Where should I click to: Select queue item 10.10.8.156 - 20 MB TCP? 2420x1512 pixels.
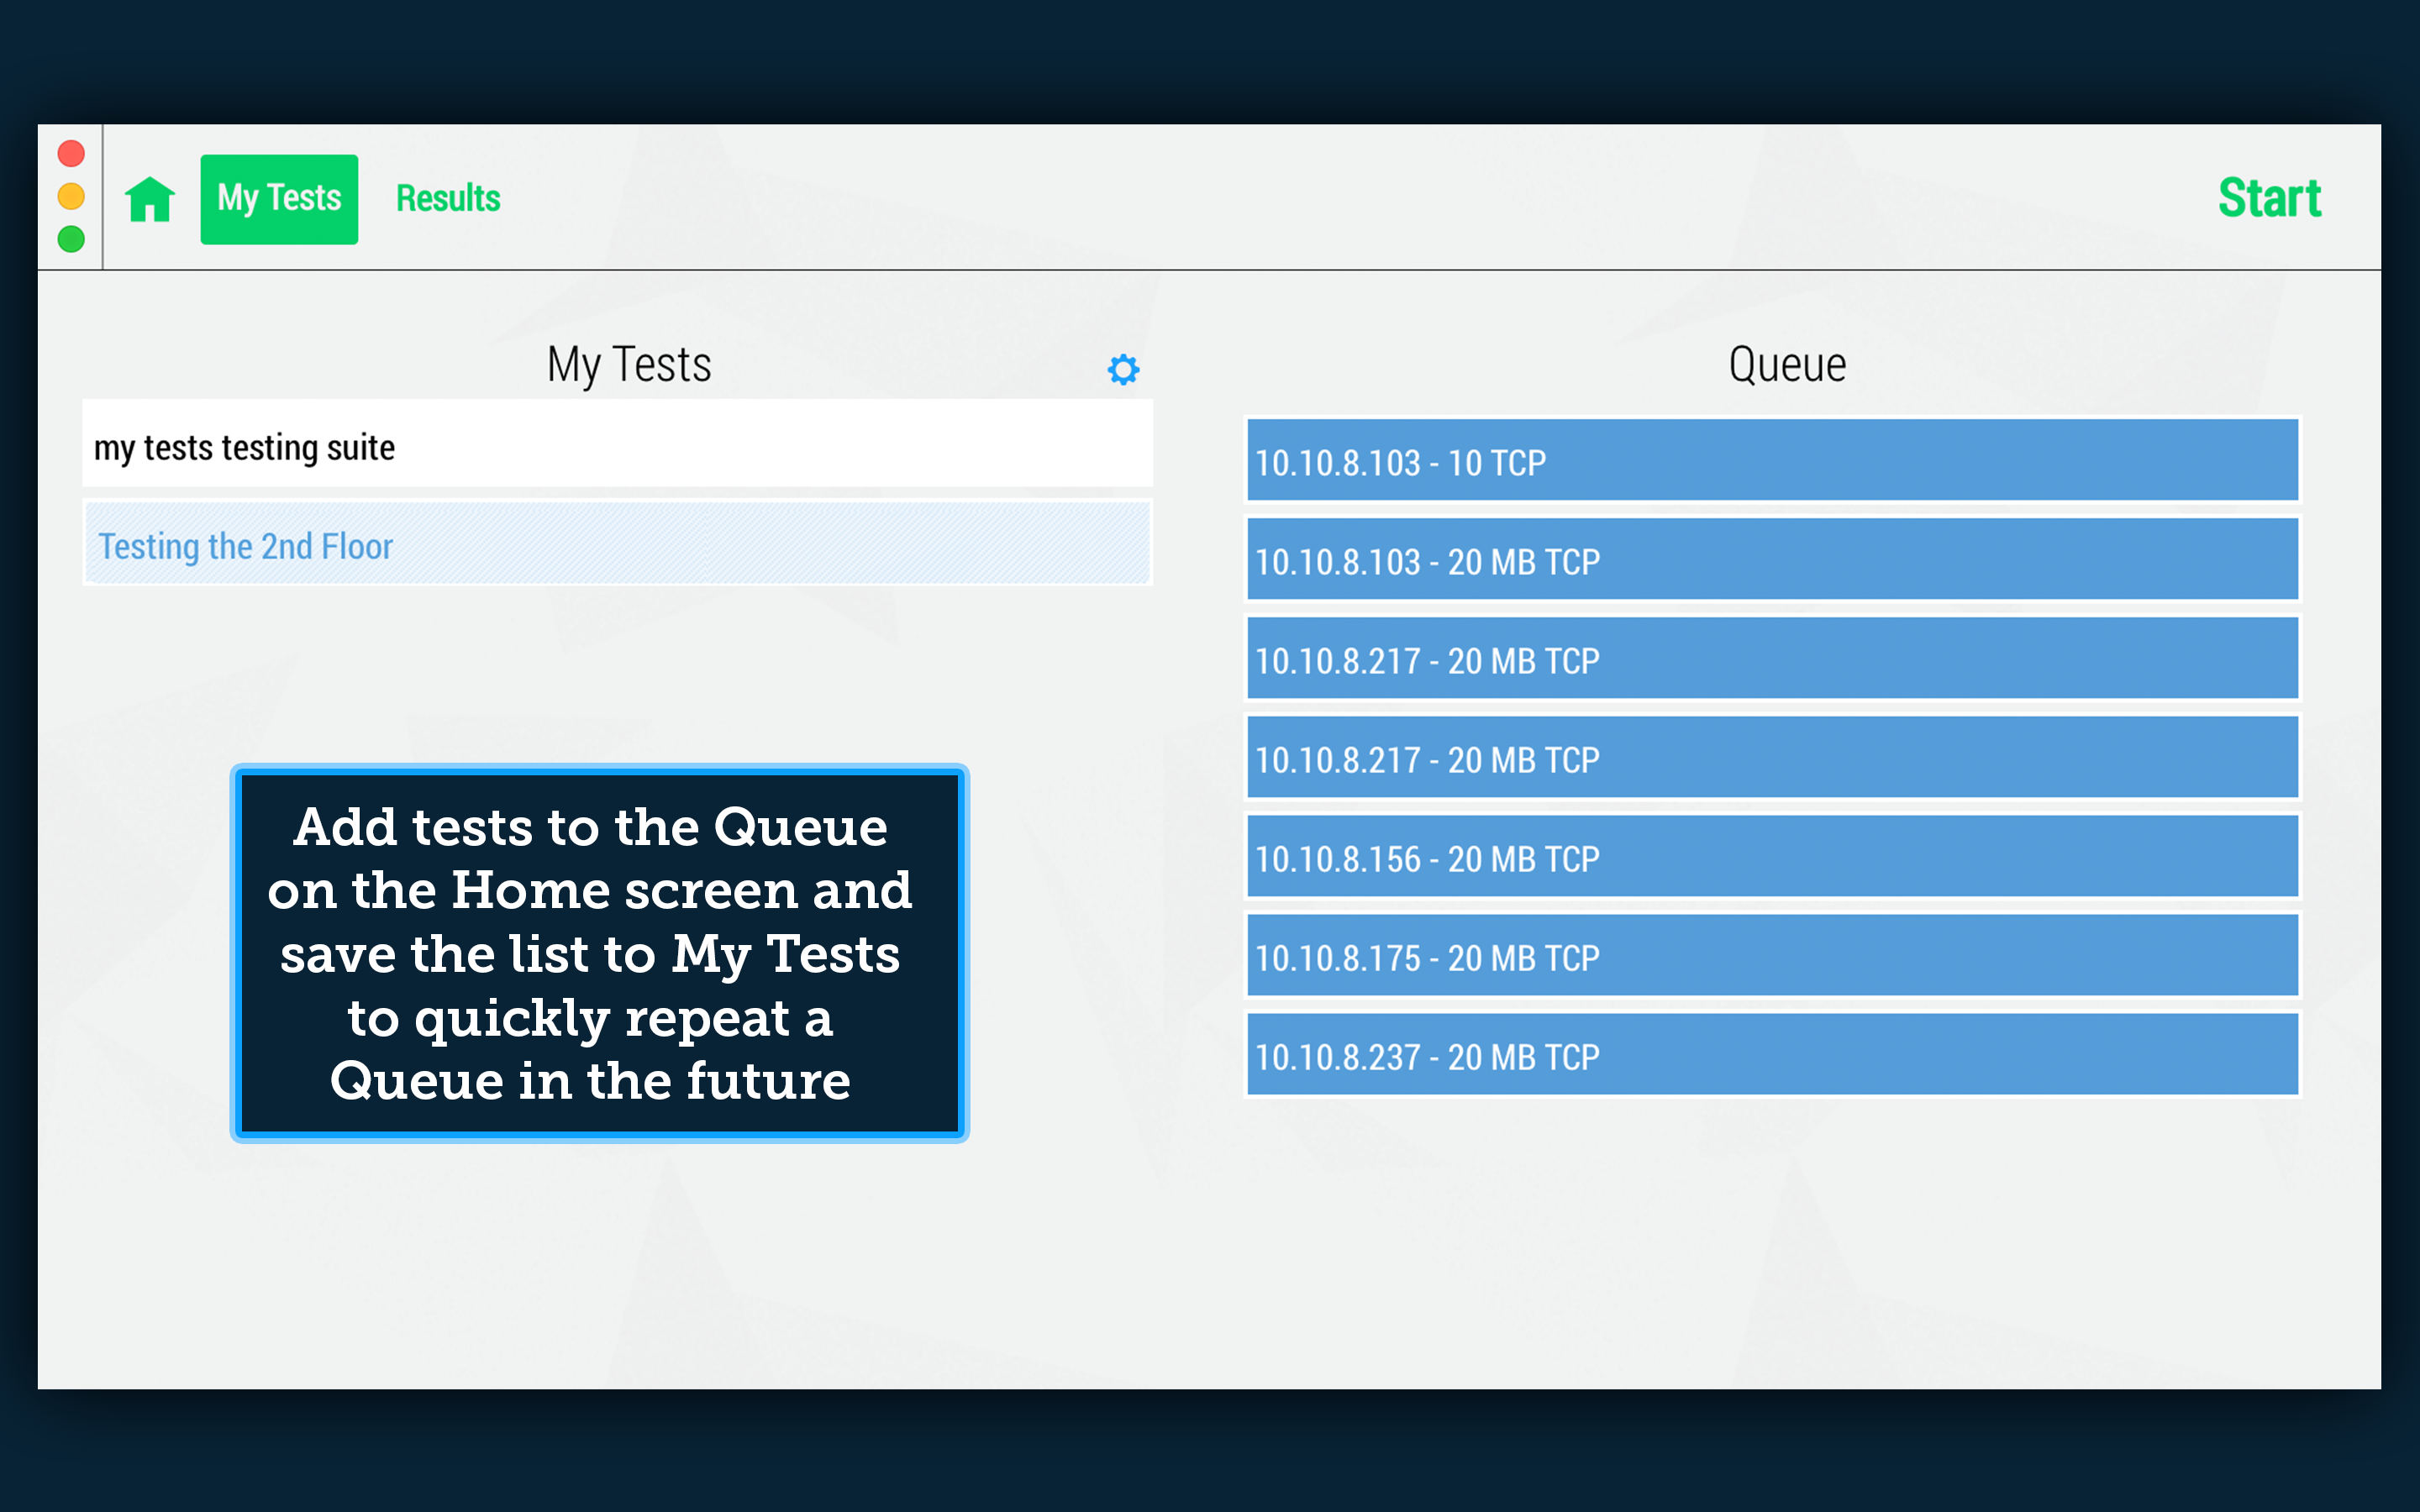tap(1772, 856)
